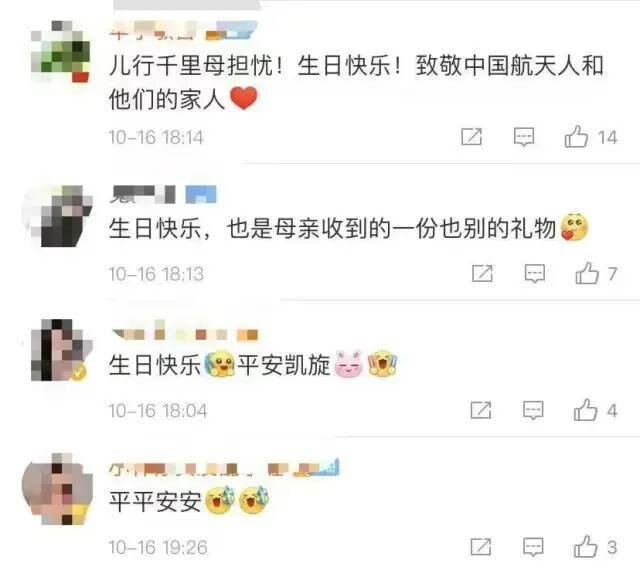The width and height of the screenshot is (640, 570).
Task: Open avatar of the first commenter
Action: tap(61, 51)
